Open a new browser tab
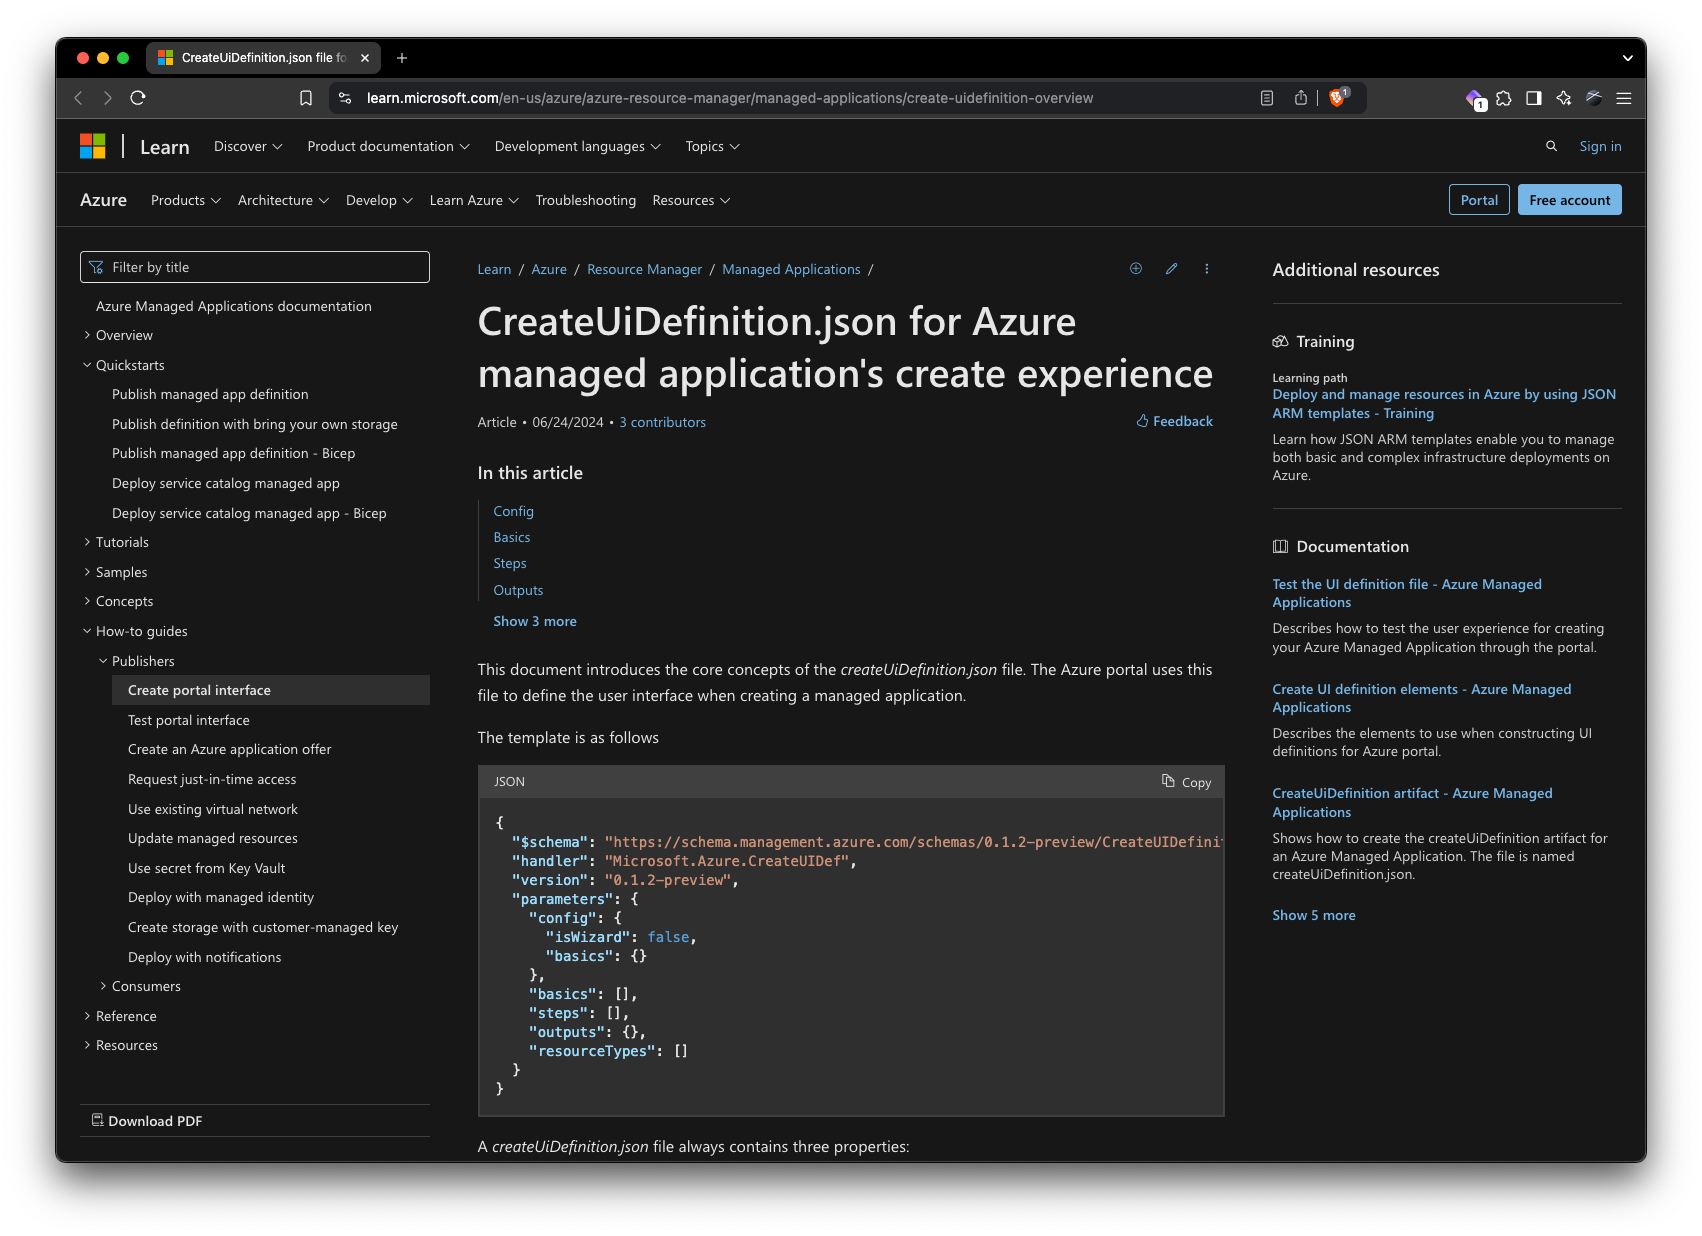 pyautogui.click(x=402, y=58)
